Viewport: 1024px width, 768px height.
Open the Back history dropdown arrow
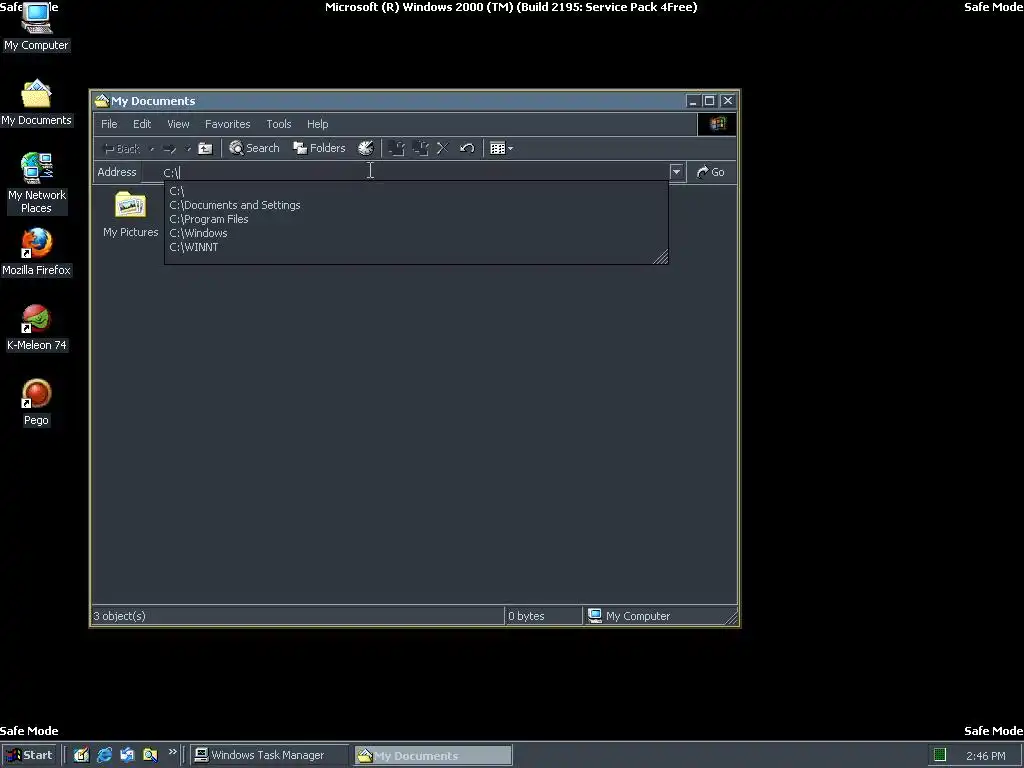click(152, 149)
